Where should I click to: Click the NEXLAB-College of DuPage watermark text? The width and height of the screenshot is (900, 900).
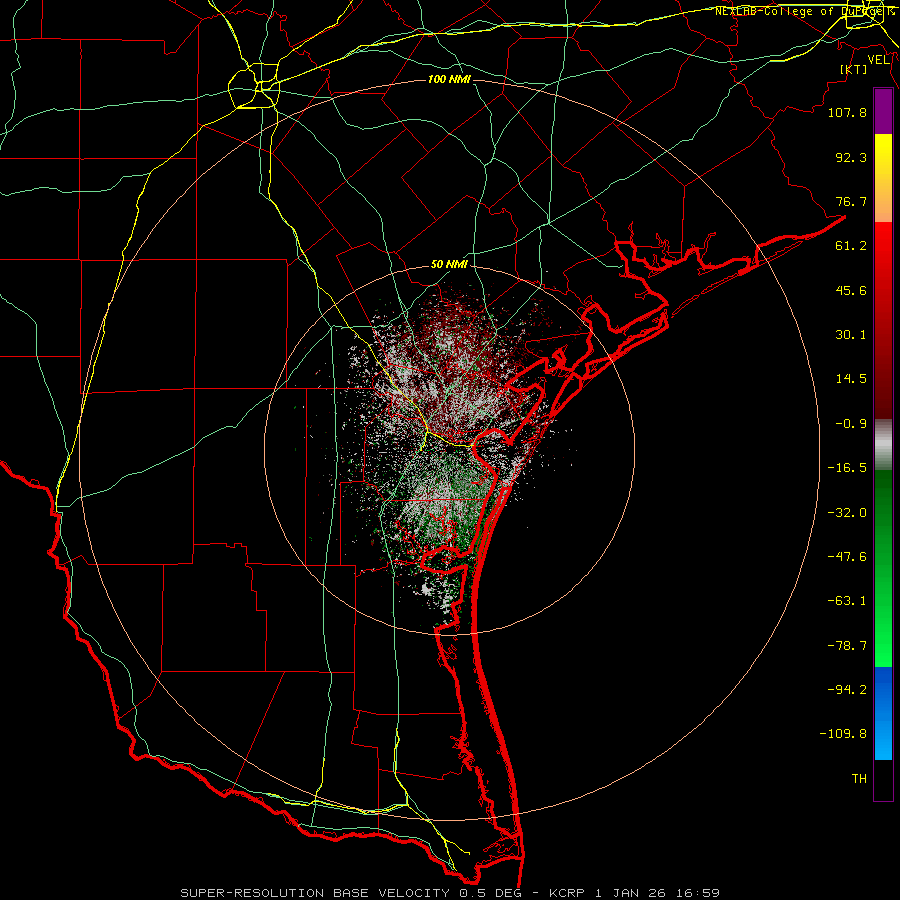(804, 11)
